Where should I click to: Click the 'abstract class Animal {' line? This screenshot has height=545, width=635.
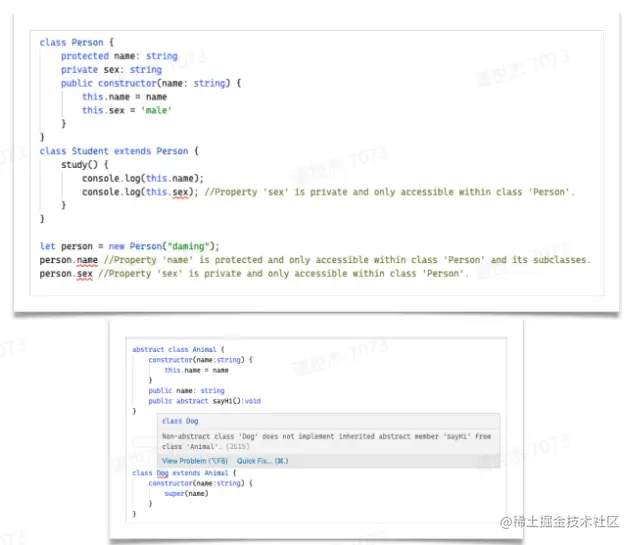[x=178, y=349]
